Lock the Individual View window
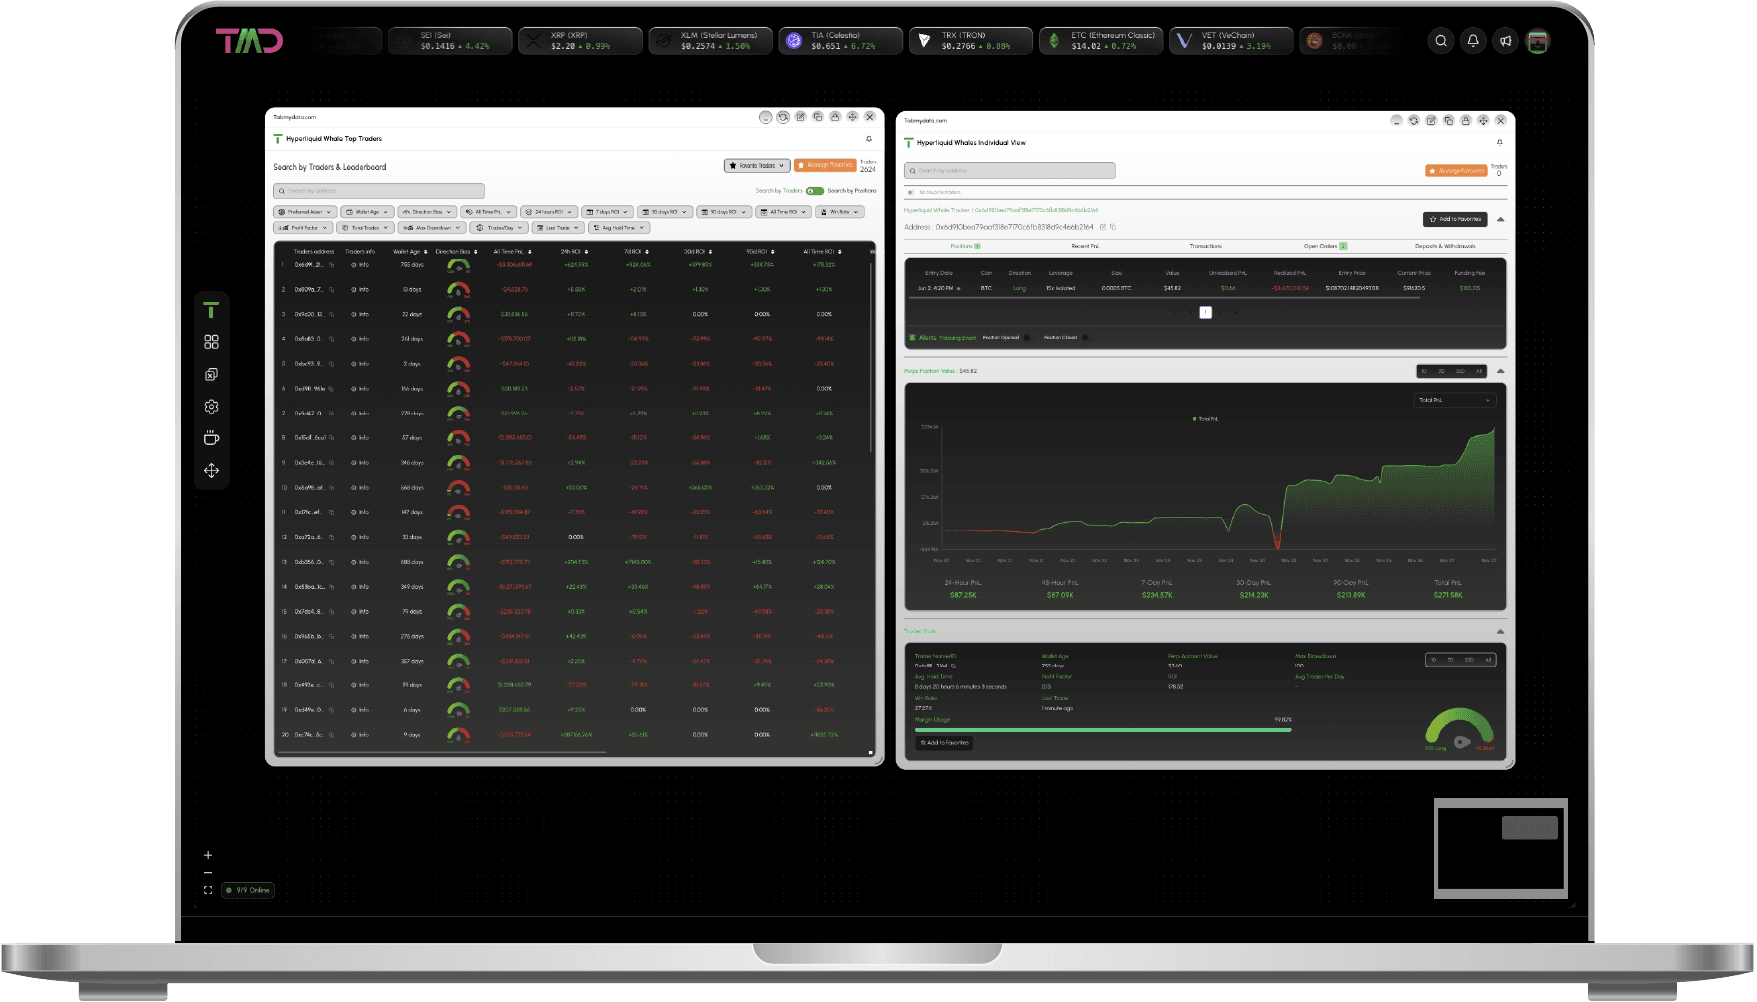1757x1002 pixels. coord(1466,120)
